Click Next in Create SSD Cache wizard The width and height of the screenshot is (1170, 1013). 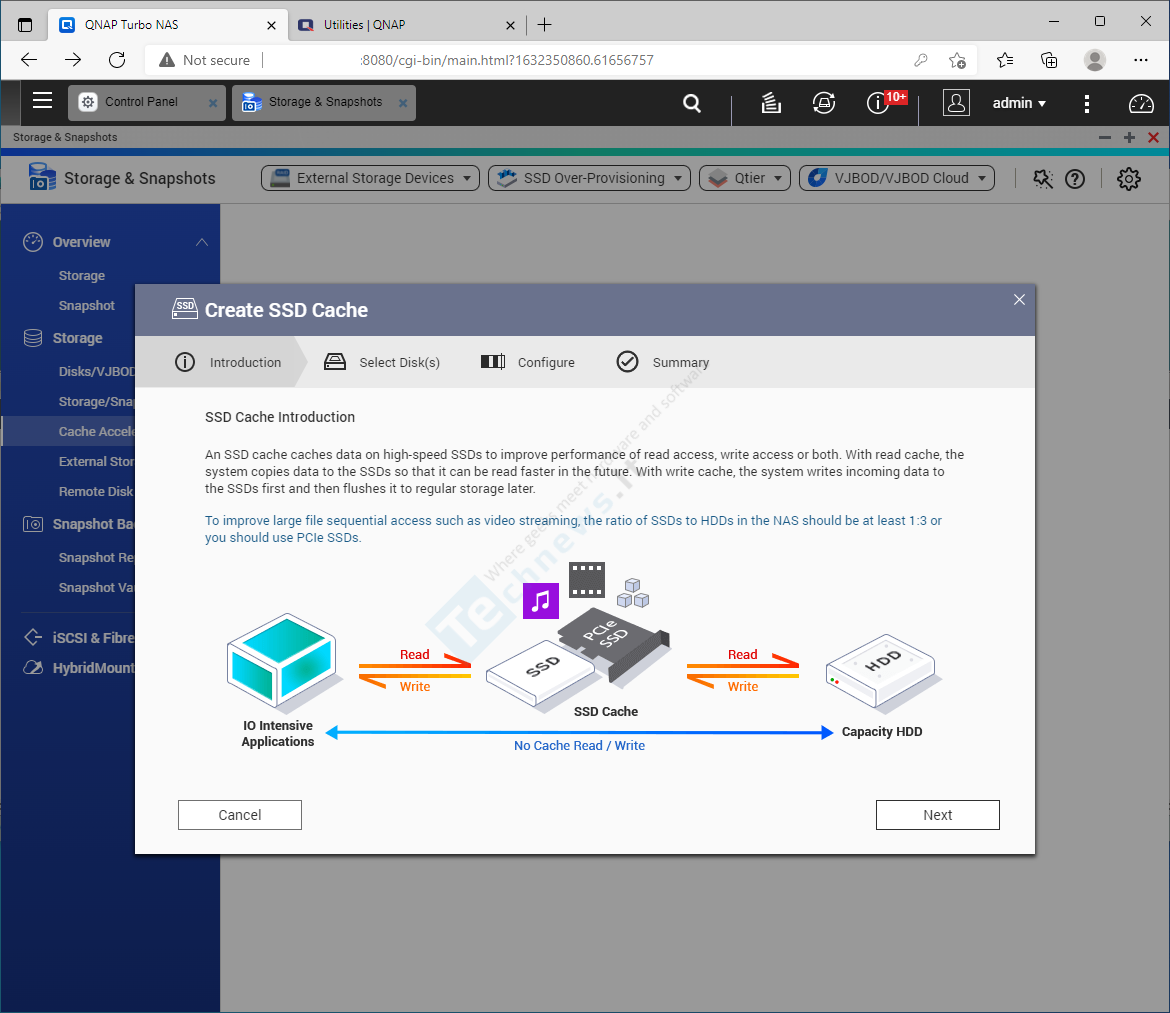point(937,815)
